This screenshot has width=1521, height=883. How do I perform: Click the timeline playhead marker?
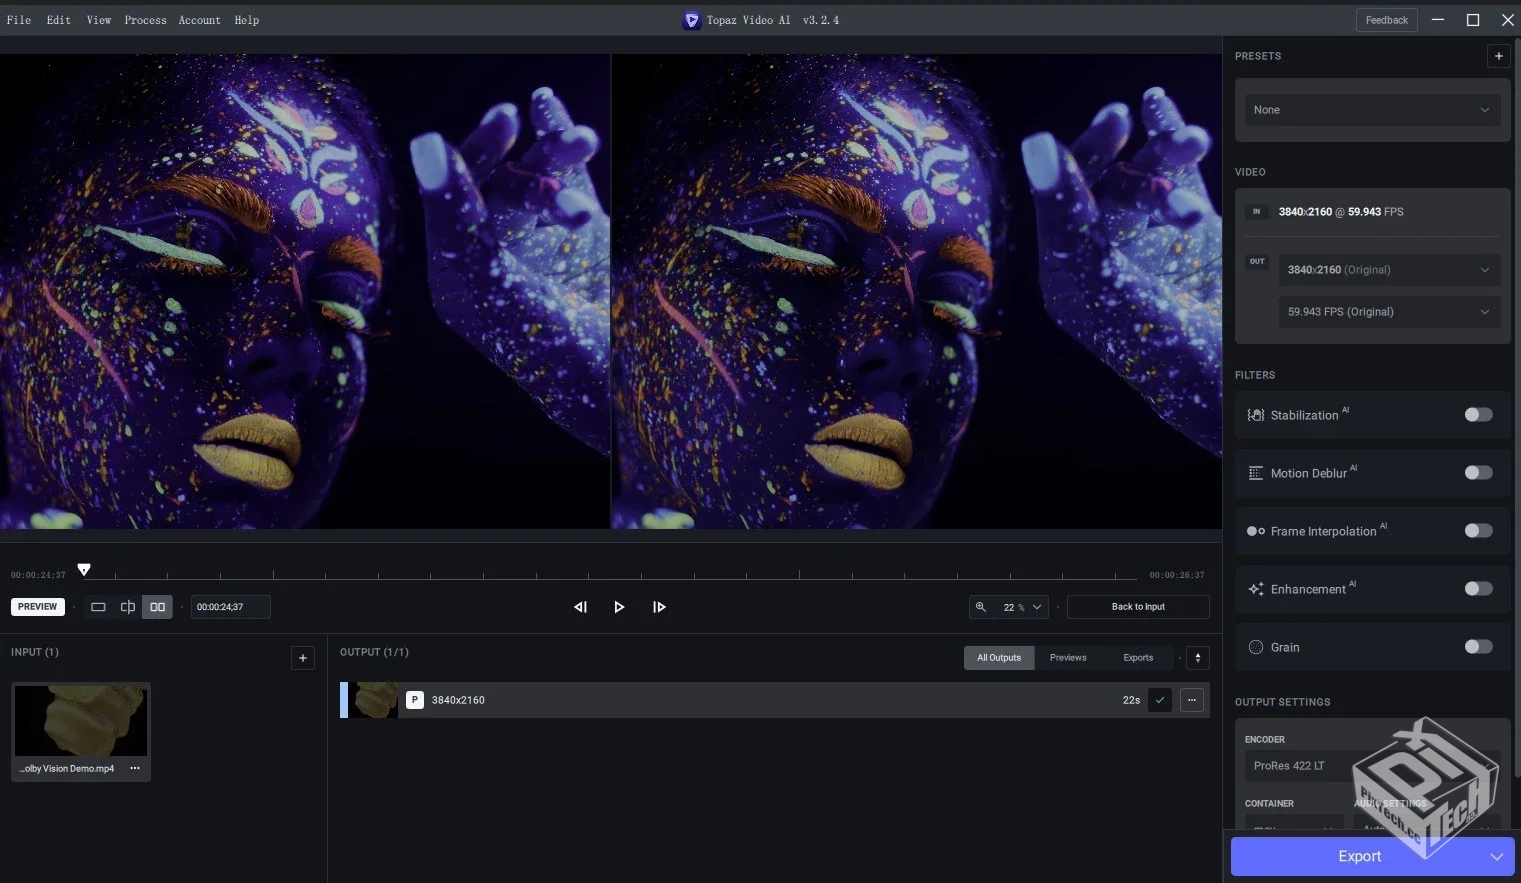coord(84,569)
